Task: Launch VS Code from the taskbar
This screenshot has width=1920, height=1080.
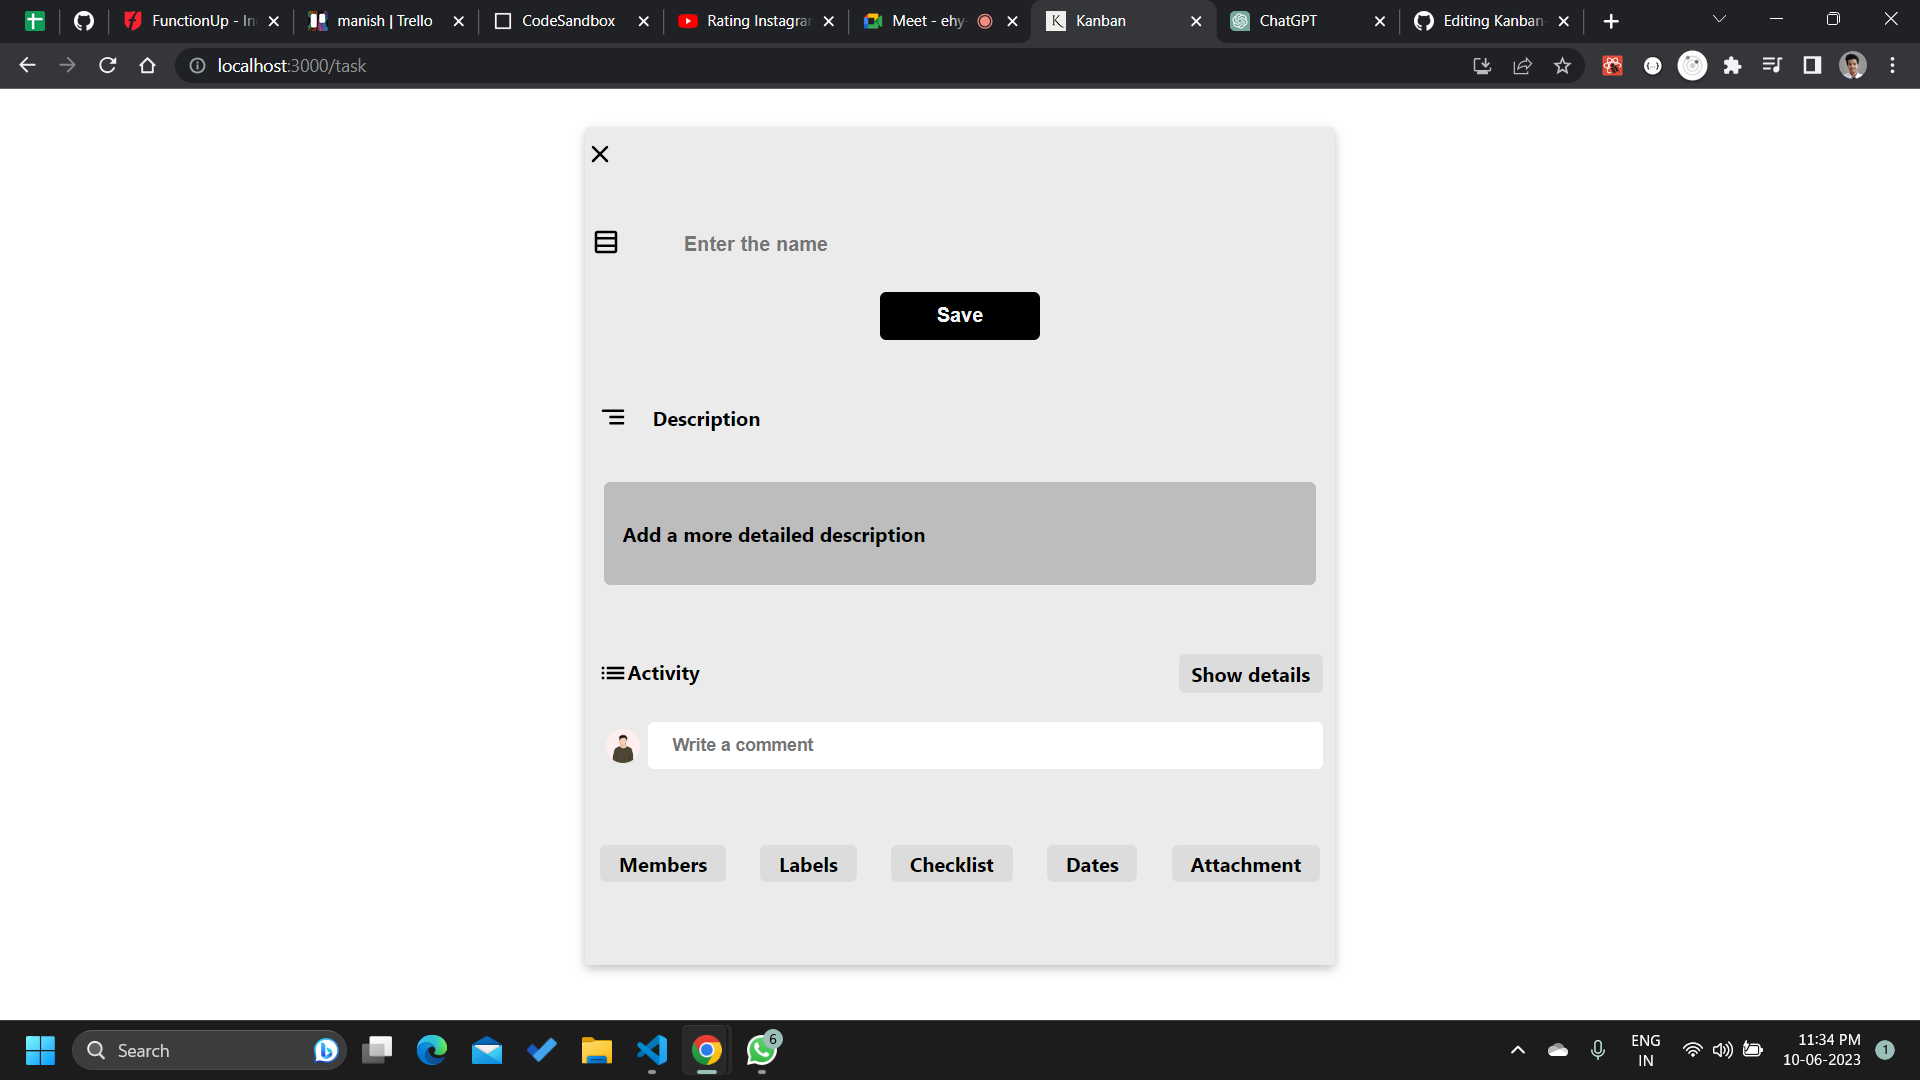Action: point(651,1050)
